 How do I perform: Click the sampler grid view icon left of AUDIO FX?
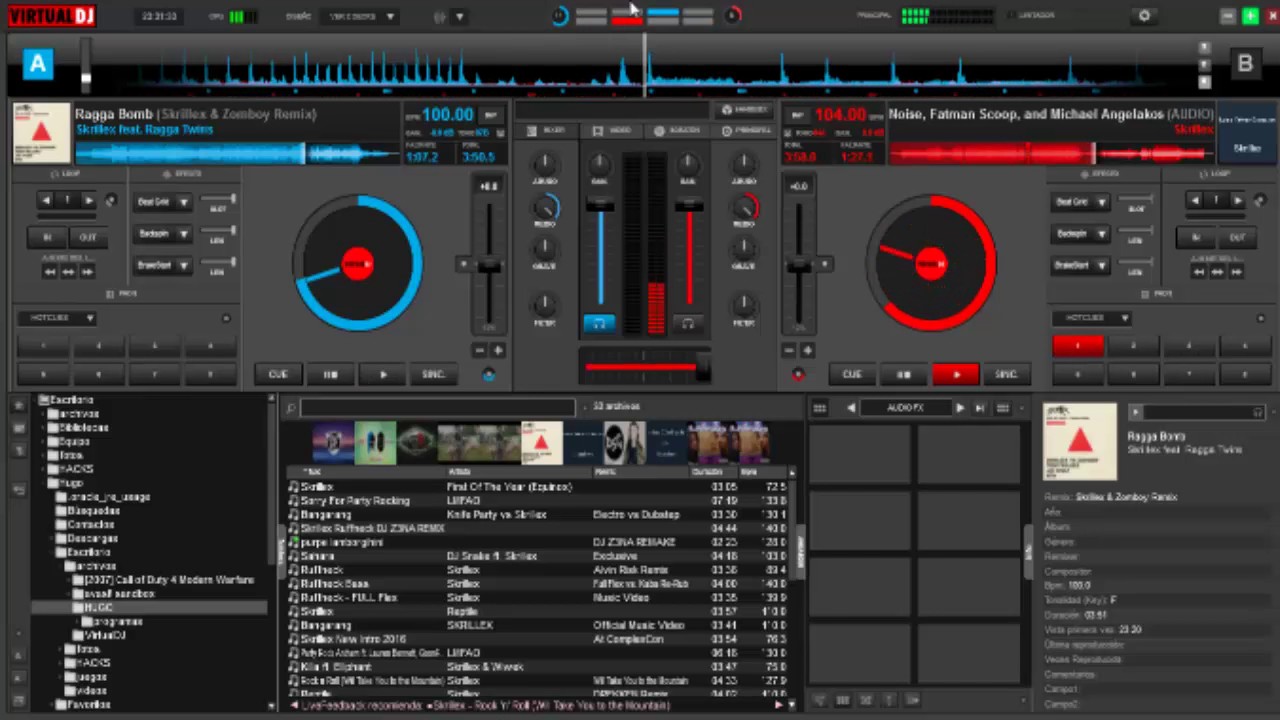(x=819, y=408)
